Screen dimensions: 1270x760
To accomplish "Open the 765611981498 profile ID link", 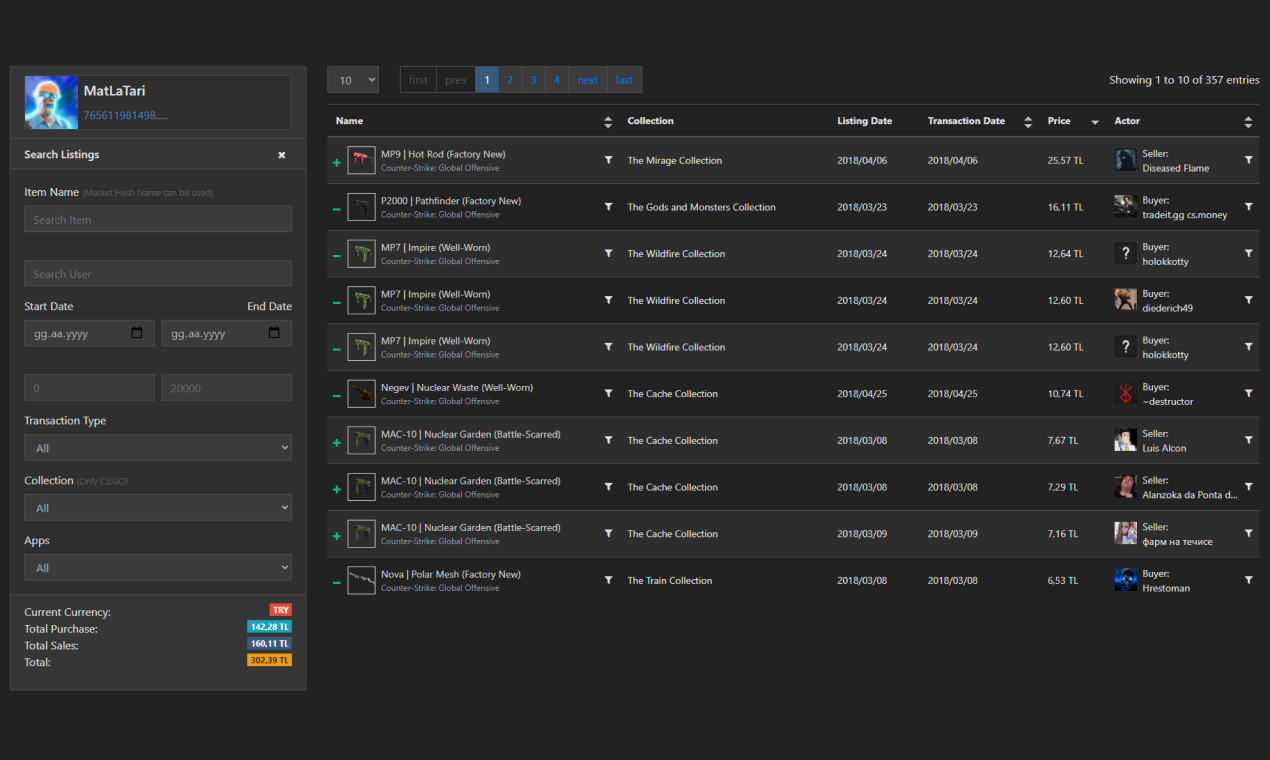I will tap(125, 115).
